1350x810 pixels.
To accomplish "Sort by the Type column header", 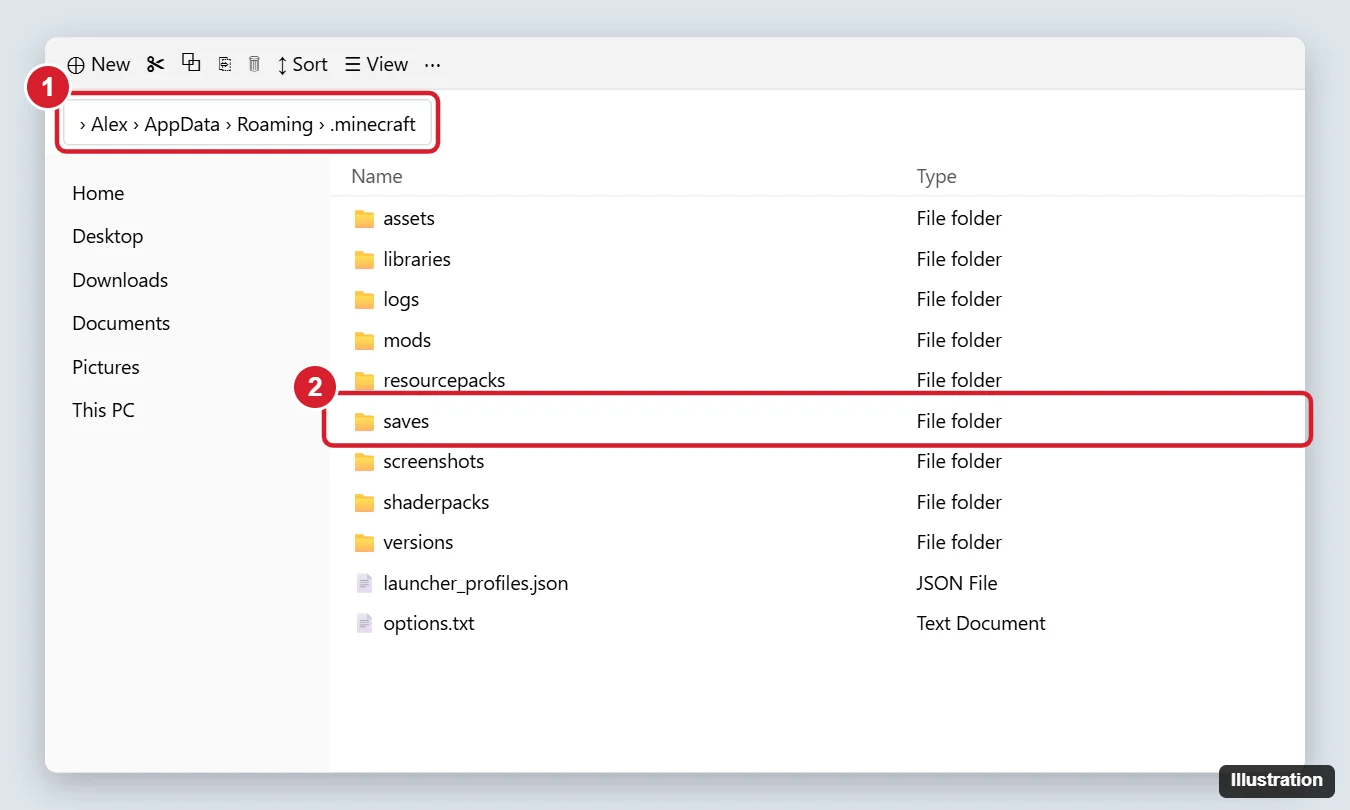I will click(x=937, y=176).
